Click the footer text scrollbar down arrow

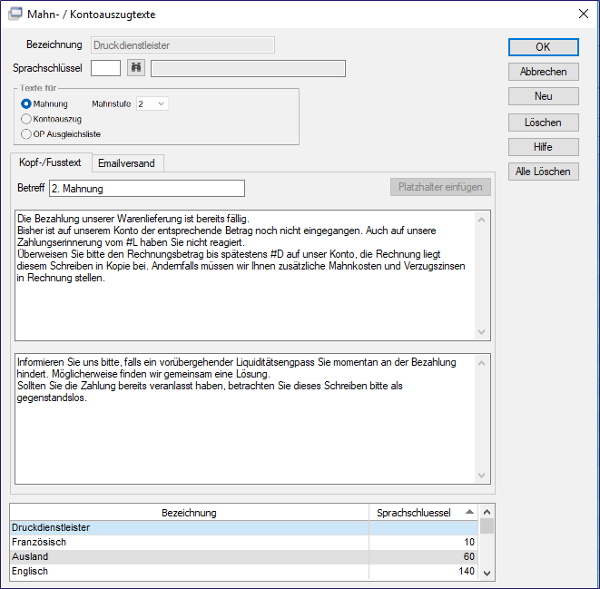(482, 476)
